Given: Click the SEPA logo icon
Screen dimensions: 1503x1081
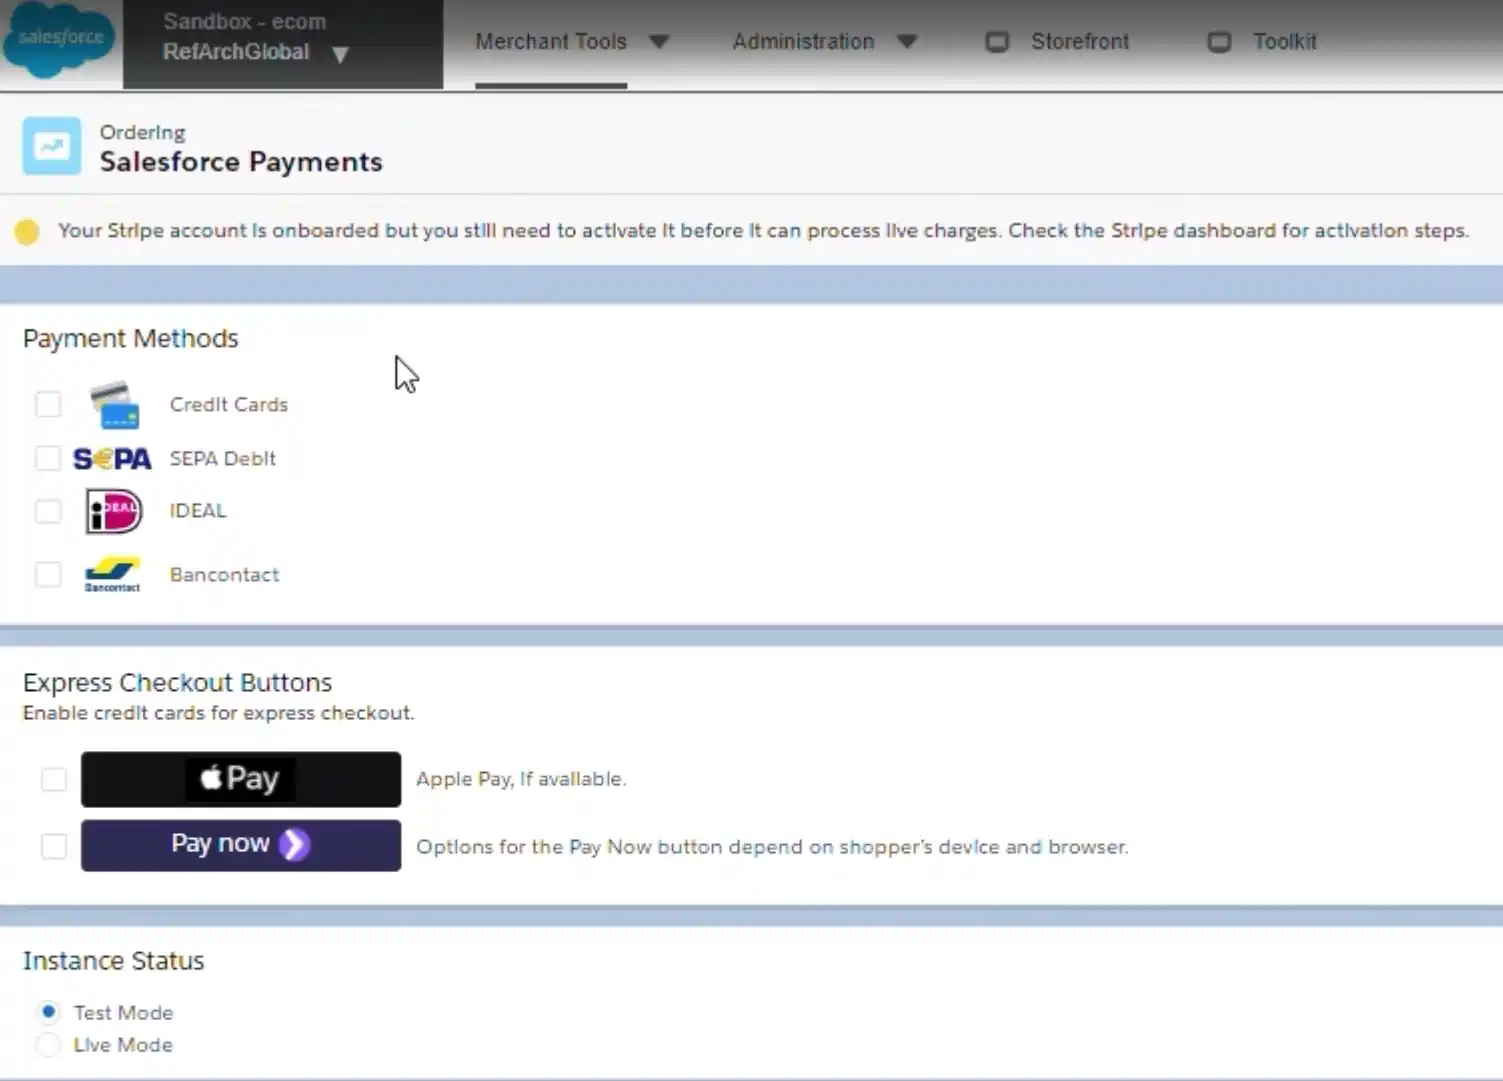Looking at the screenshot, I should pos(112,459).
